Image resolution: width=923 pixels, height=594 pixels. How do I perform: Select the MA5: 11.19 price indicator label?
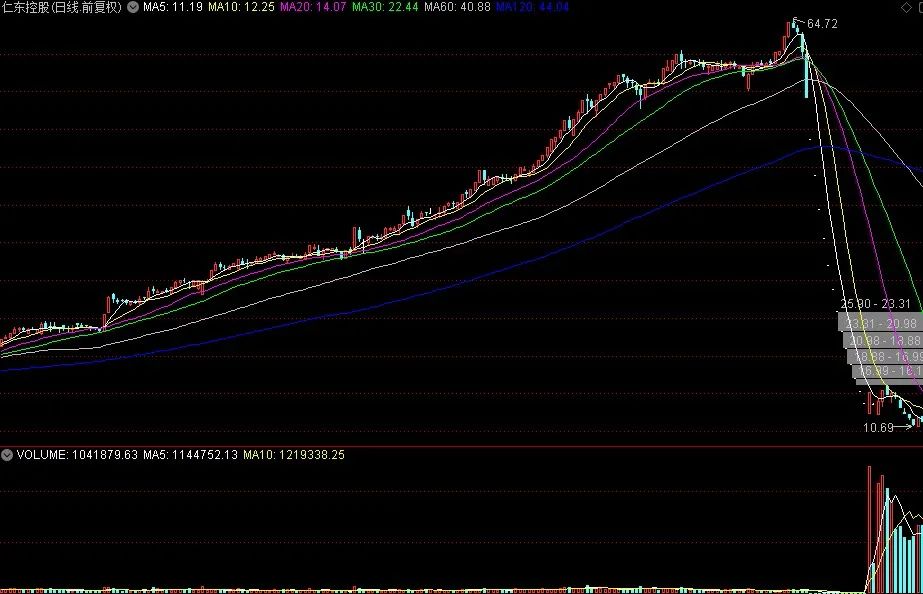coord(173,7)
